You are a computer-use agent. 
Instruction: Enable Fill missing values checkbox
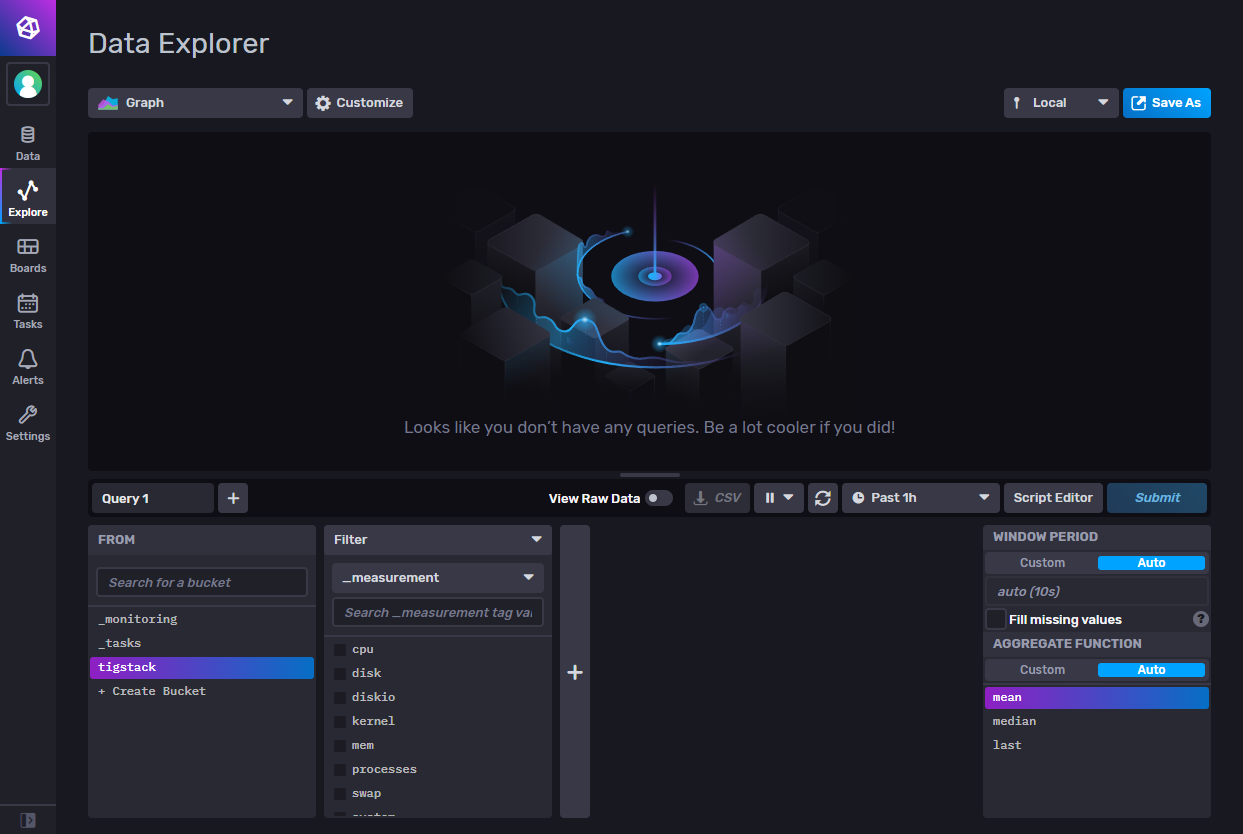(x=996, y=619)
